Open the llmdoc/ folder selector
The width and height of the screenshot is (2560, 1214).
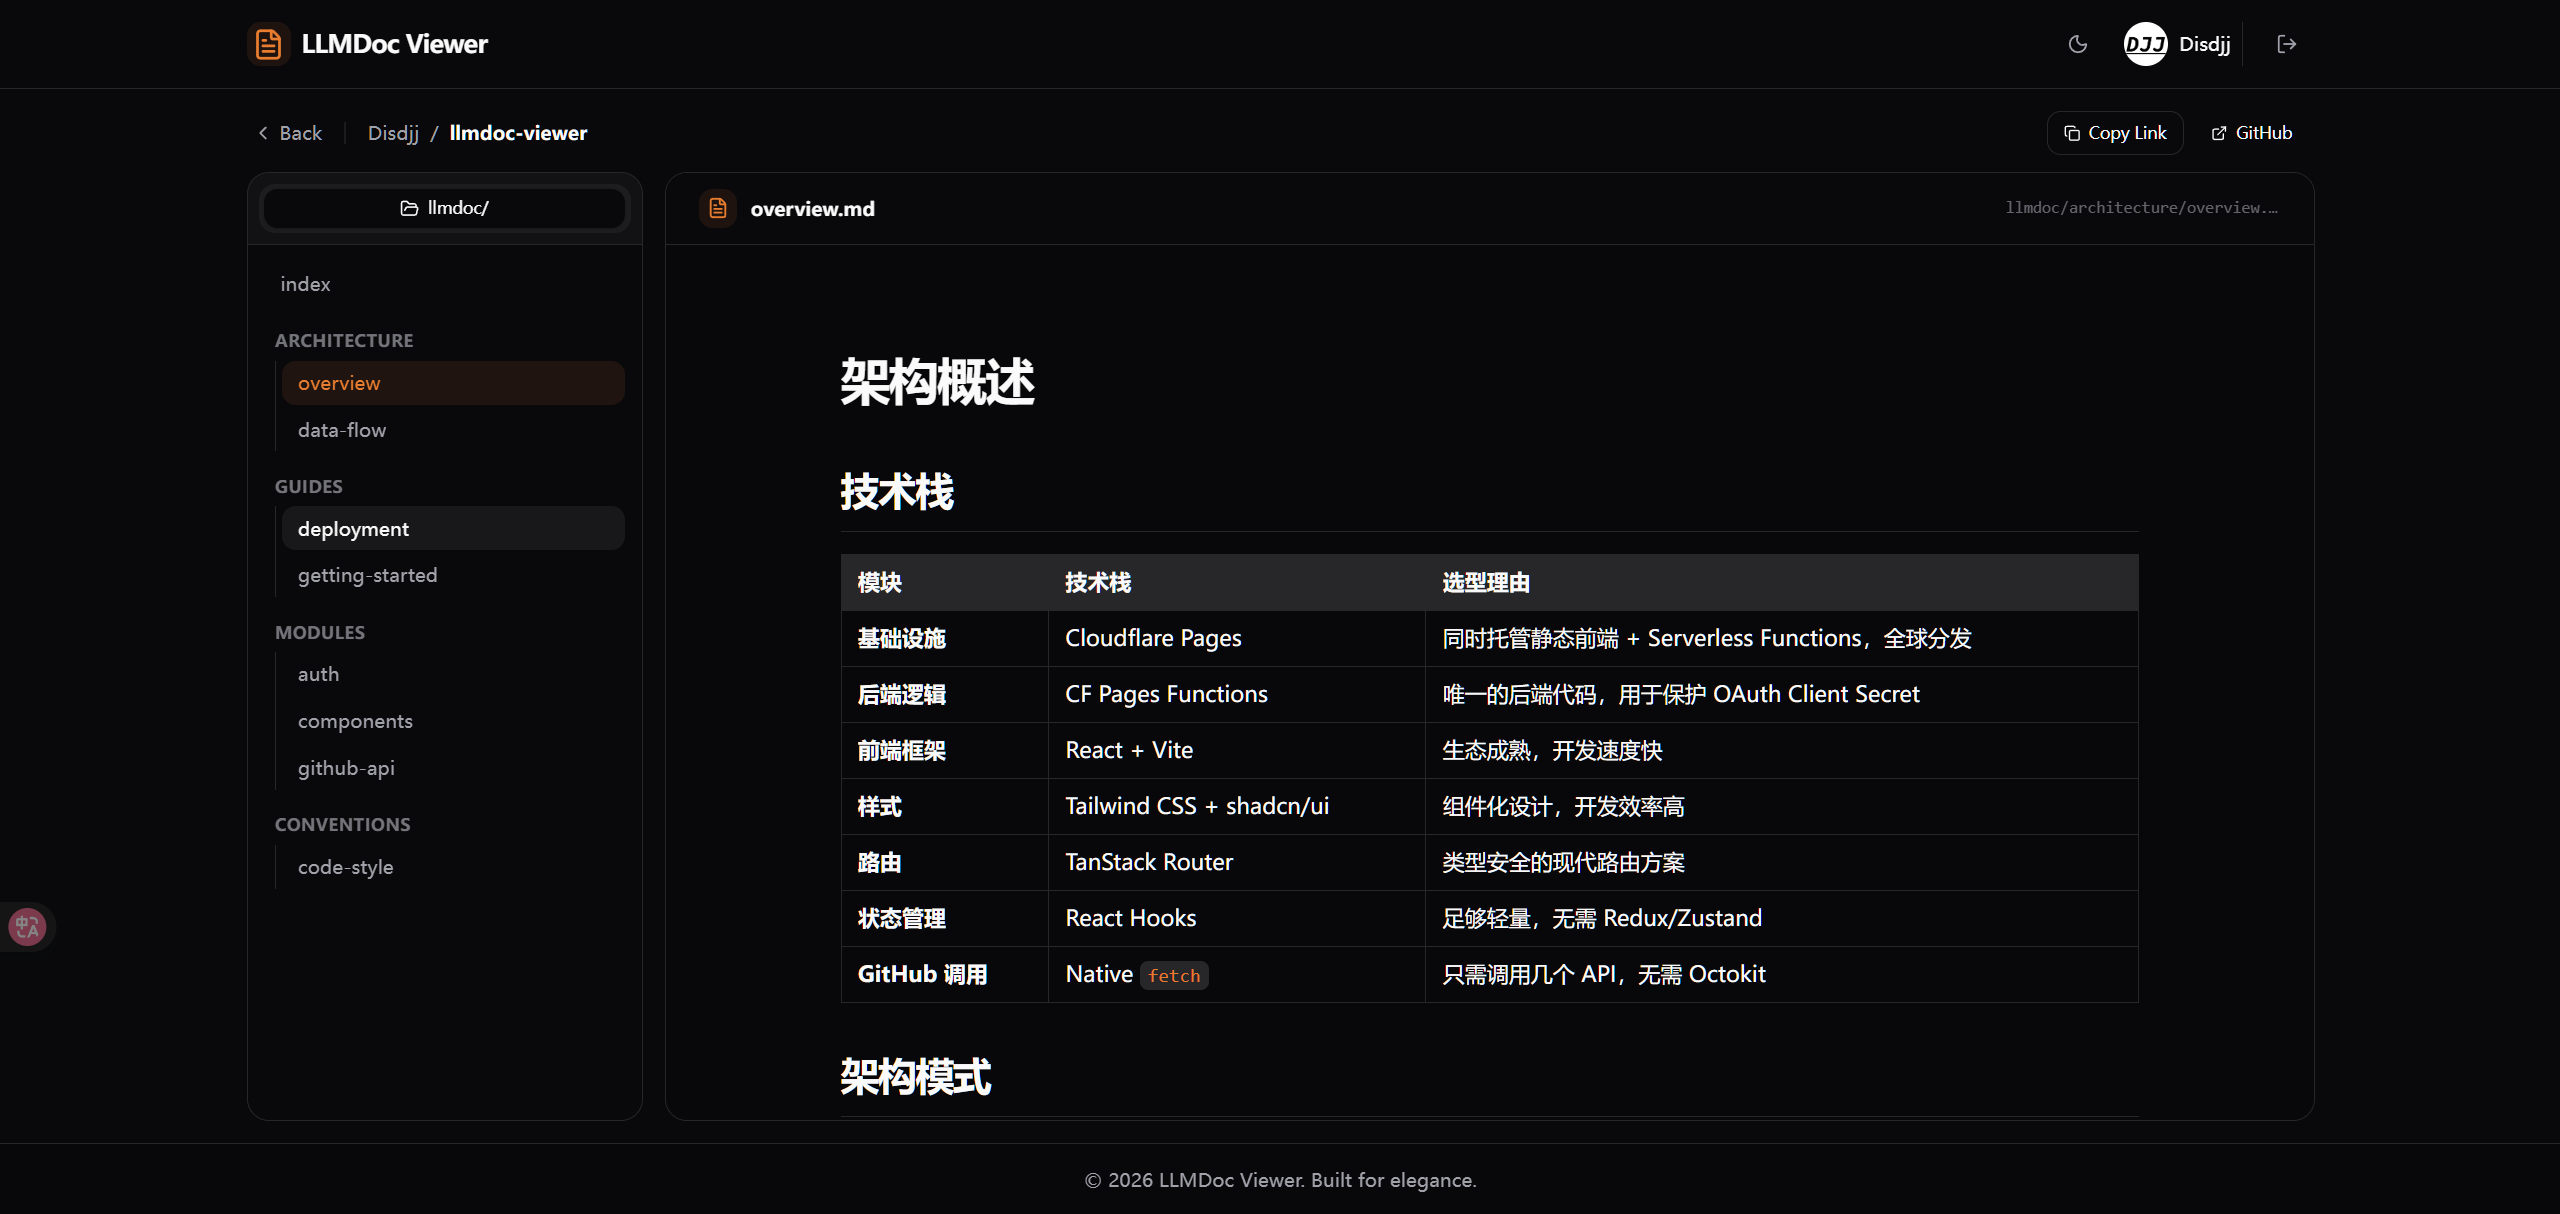444,208
